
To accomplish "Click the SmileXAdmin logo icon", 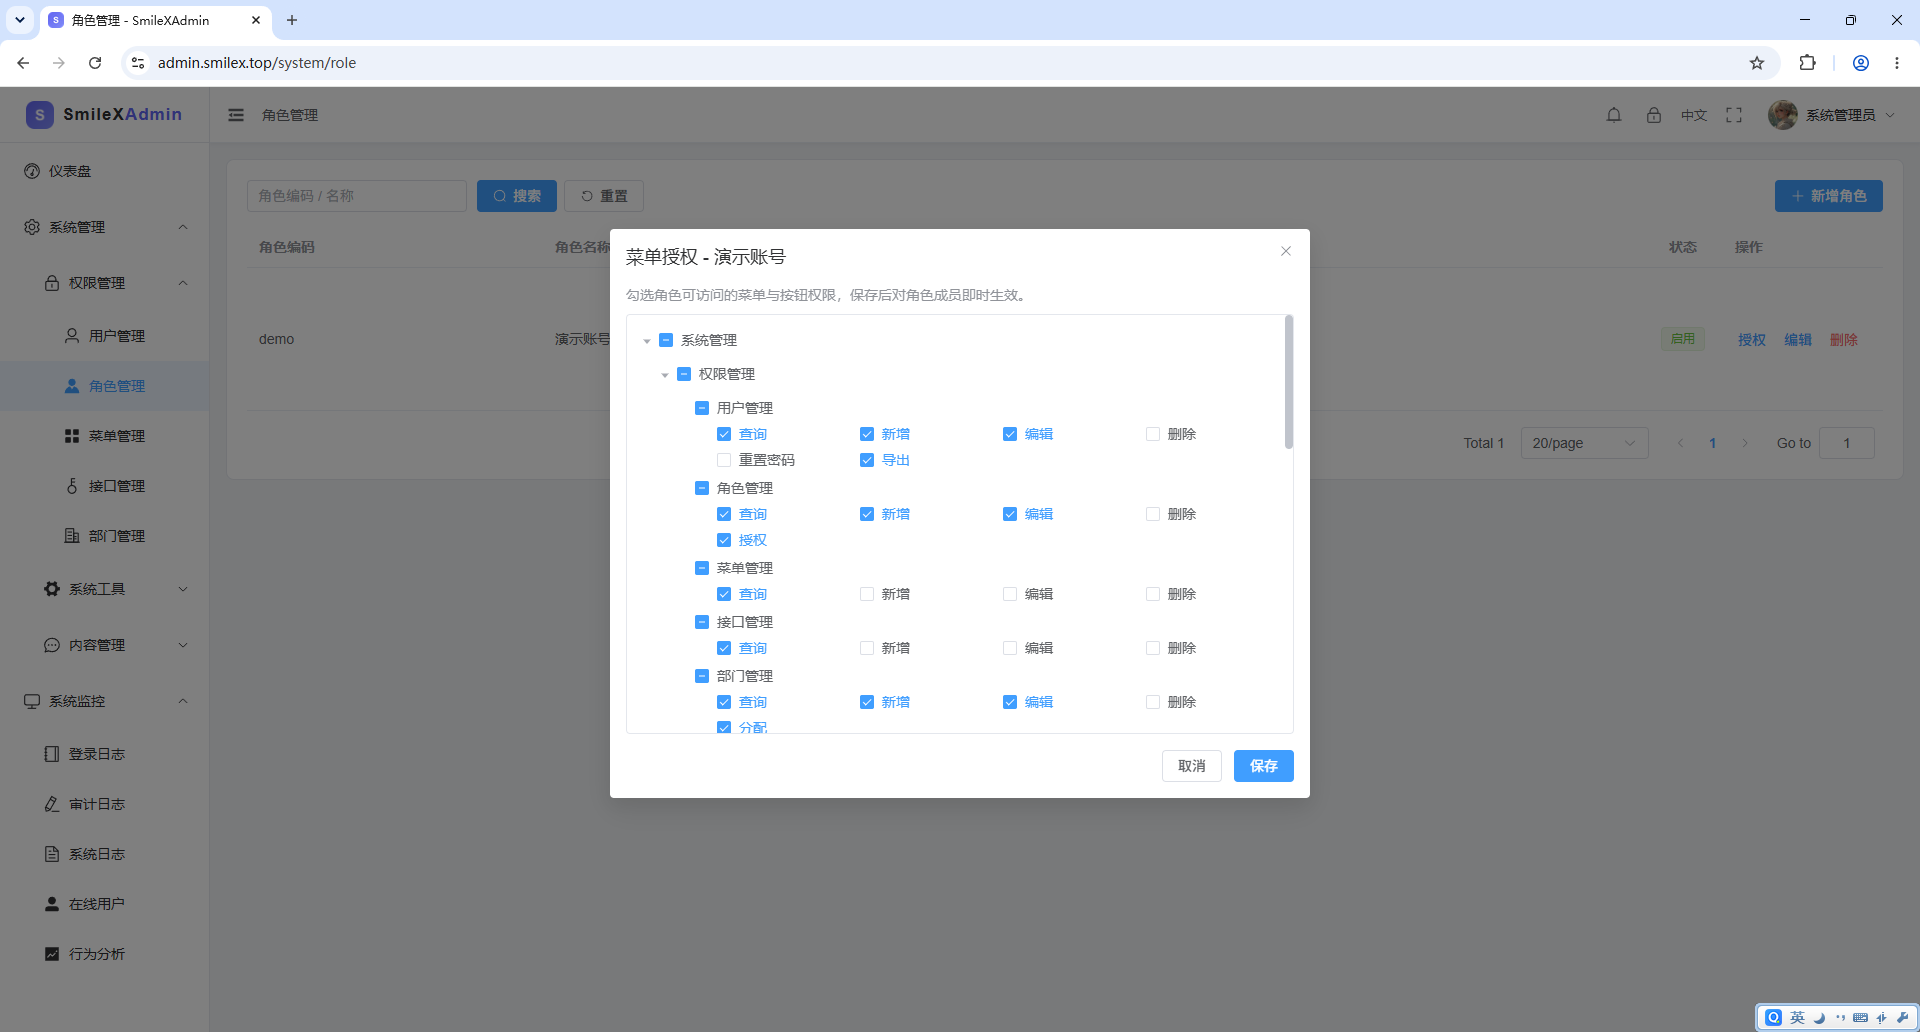I will point(39,114).
